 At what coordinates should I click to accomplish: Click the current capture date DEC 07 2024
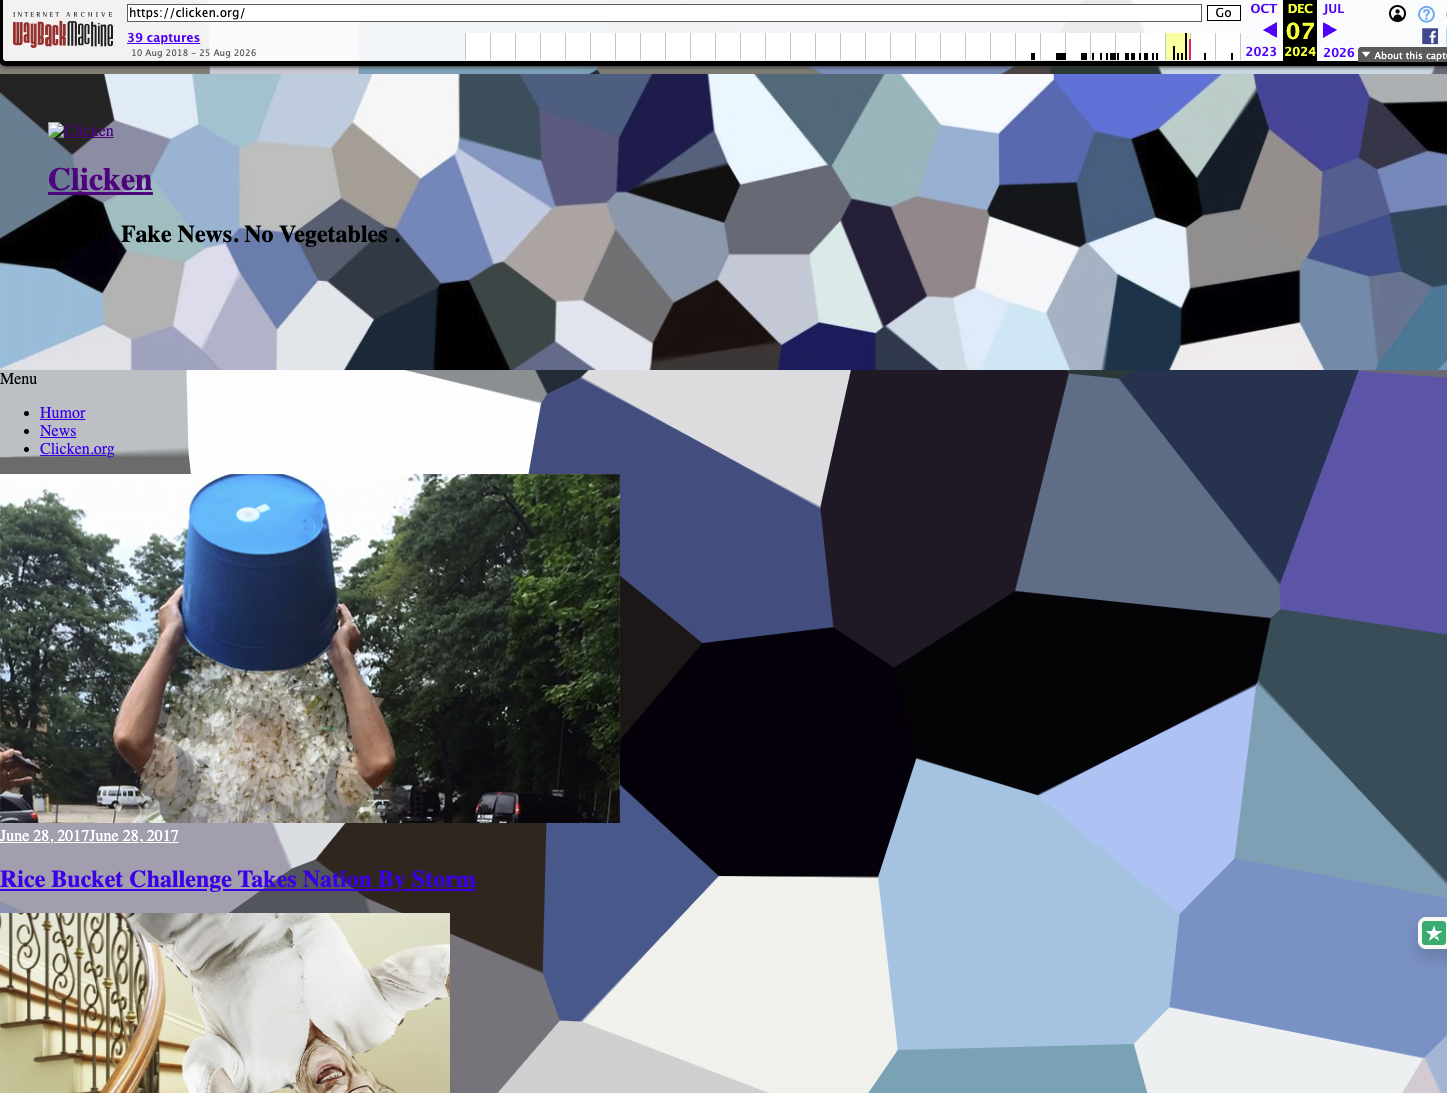tap(1300, 31)
